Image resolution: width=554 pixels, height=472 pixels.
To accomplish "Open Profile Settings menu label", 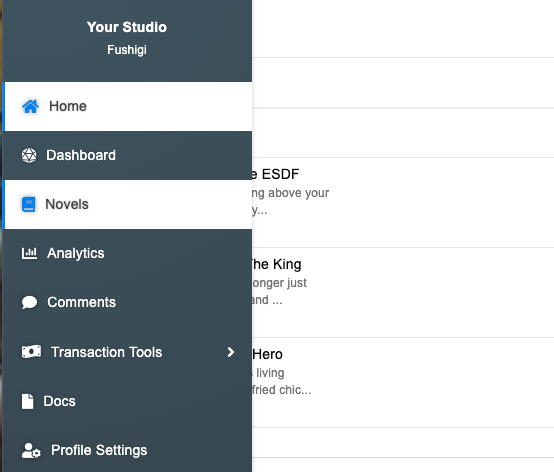I will click(99, 450).
